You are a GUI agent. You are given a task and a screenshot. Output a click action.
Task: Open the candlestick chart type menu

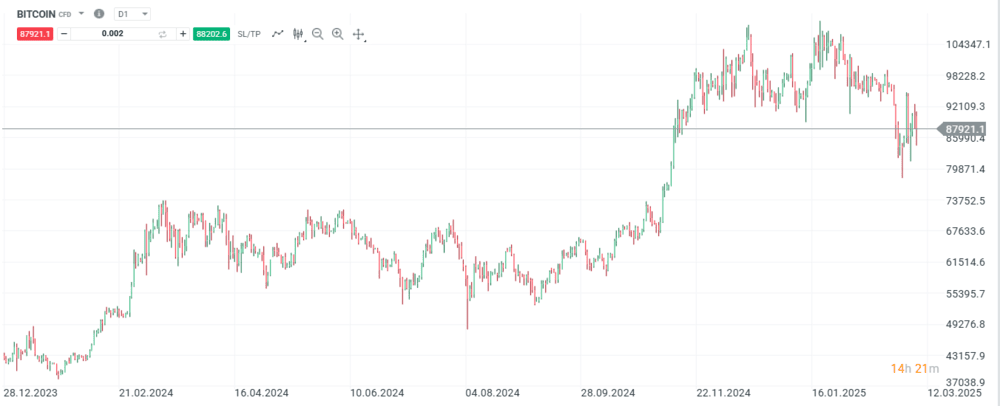[x=298, y=34]
